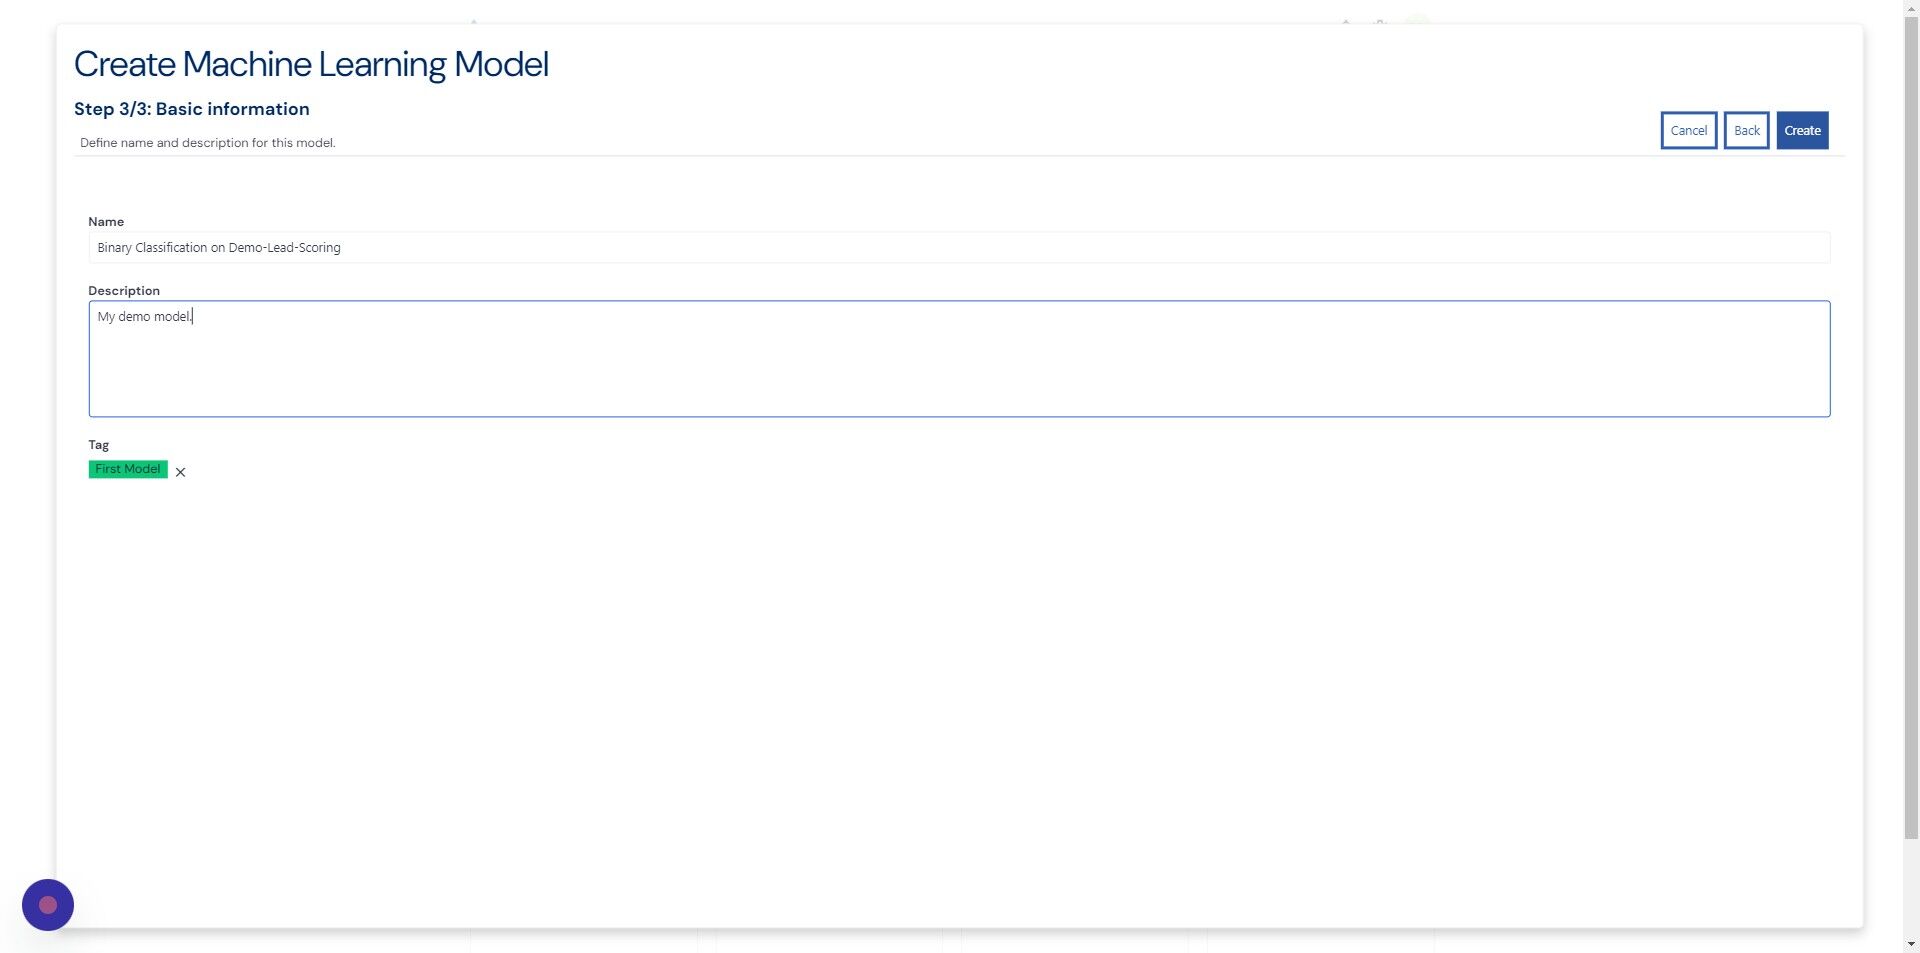Click the Create Machine Learning Model title
The height and width of the screenshot is (953, 1920).
tap(311, 64)
